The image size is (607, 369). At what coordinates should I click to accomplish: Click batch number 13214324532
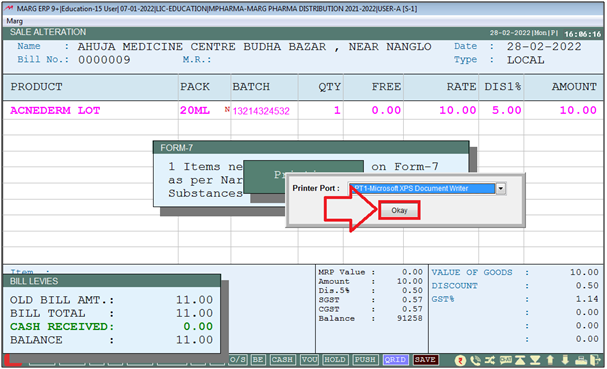click(x=261, y=112)
